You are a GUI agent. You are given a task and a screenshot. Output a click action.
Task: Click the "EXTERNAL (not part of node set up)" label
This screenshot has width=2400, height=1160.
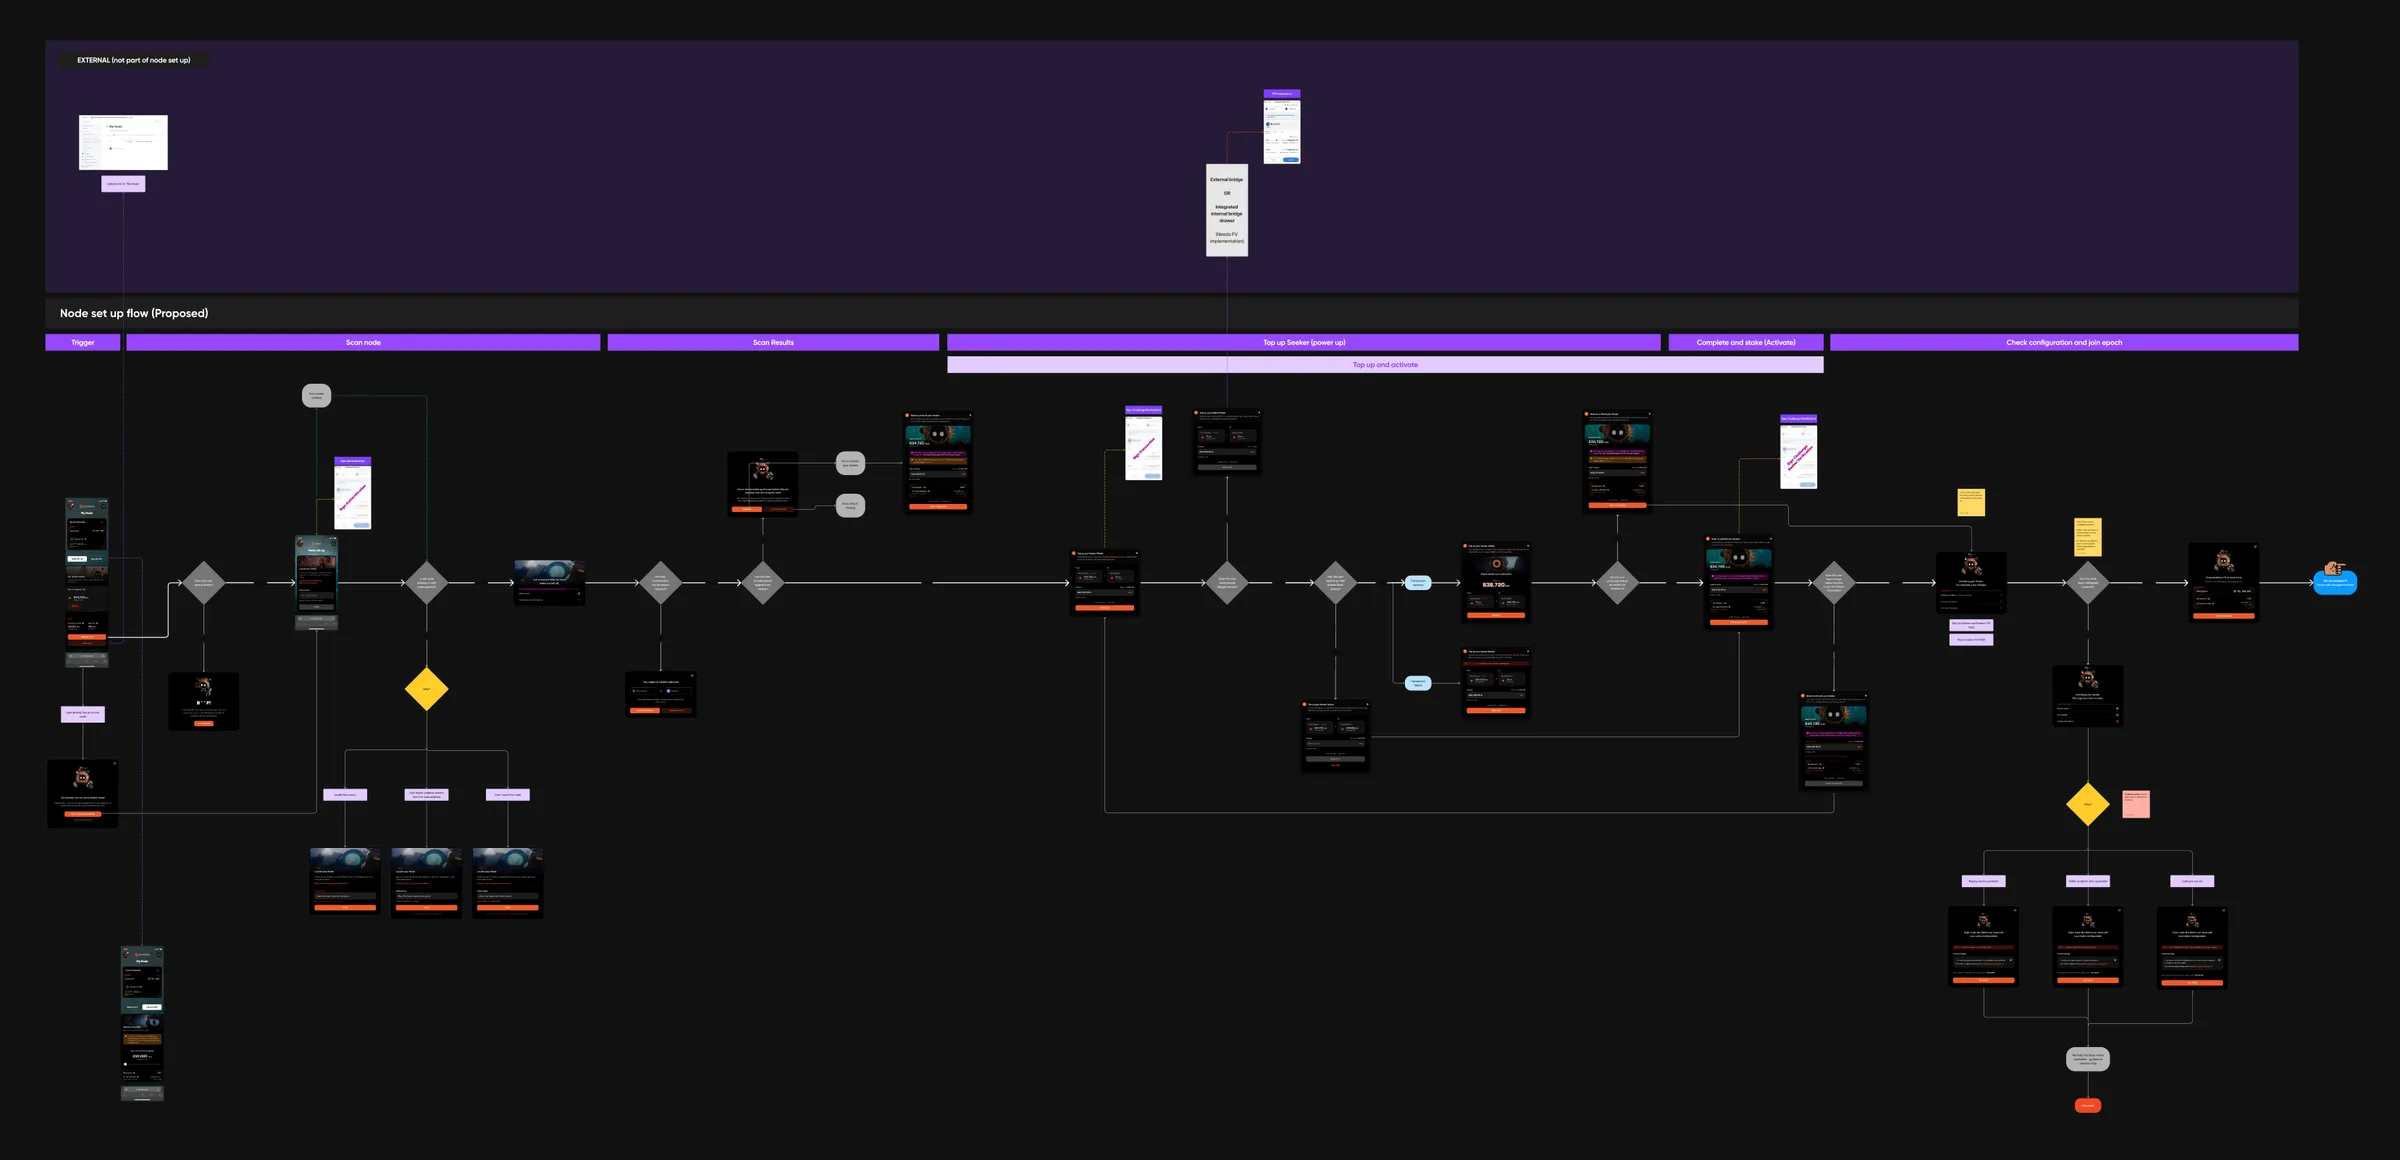pos(134,60)
